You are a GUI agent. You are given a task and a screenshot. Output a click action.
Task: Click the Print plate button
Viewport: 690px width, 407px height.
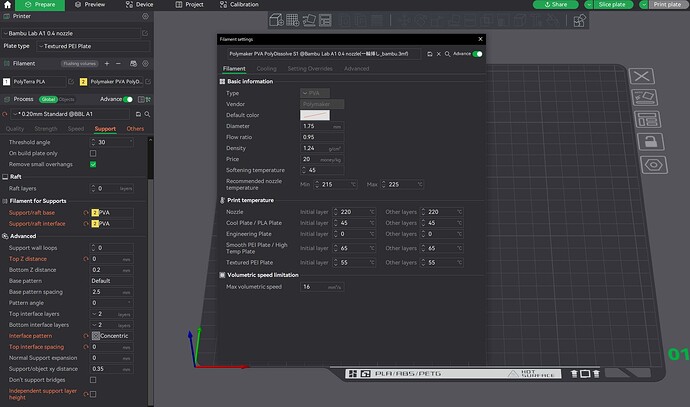click(x=667, y=4)
